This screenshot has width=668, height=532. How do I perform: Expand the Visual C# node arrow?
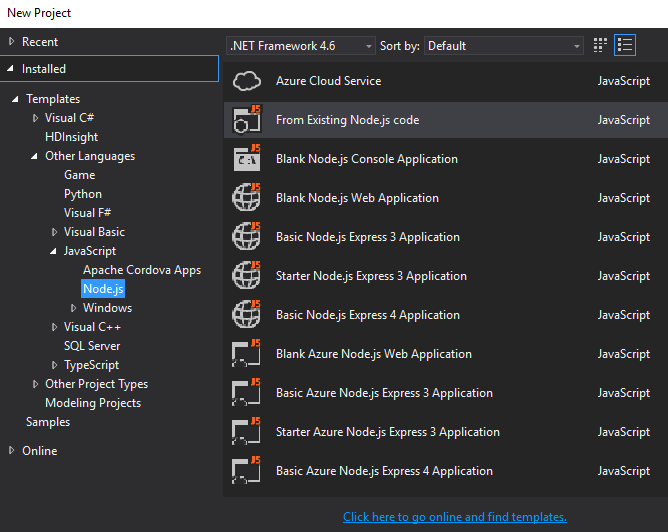[x=35, y=118]
